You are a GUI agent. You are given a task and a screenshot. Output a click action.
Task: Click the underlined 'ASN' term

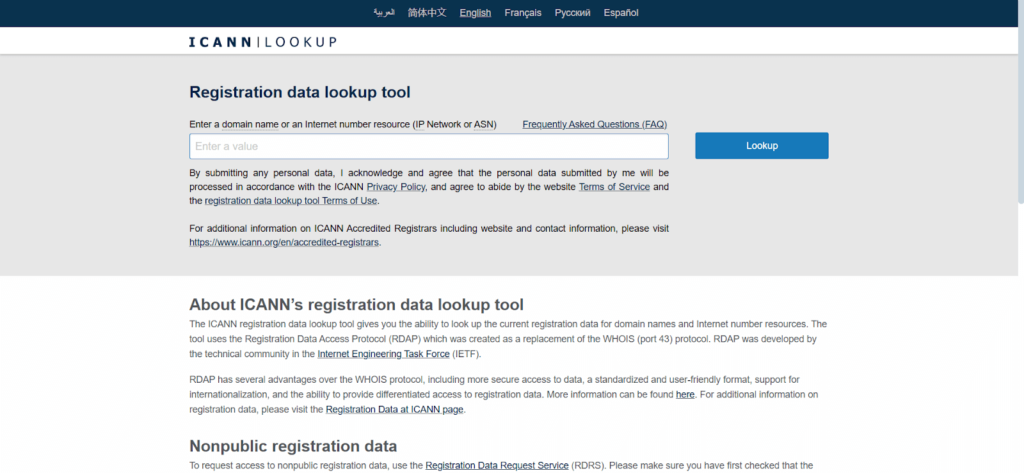tap(483, 124)
